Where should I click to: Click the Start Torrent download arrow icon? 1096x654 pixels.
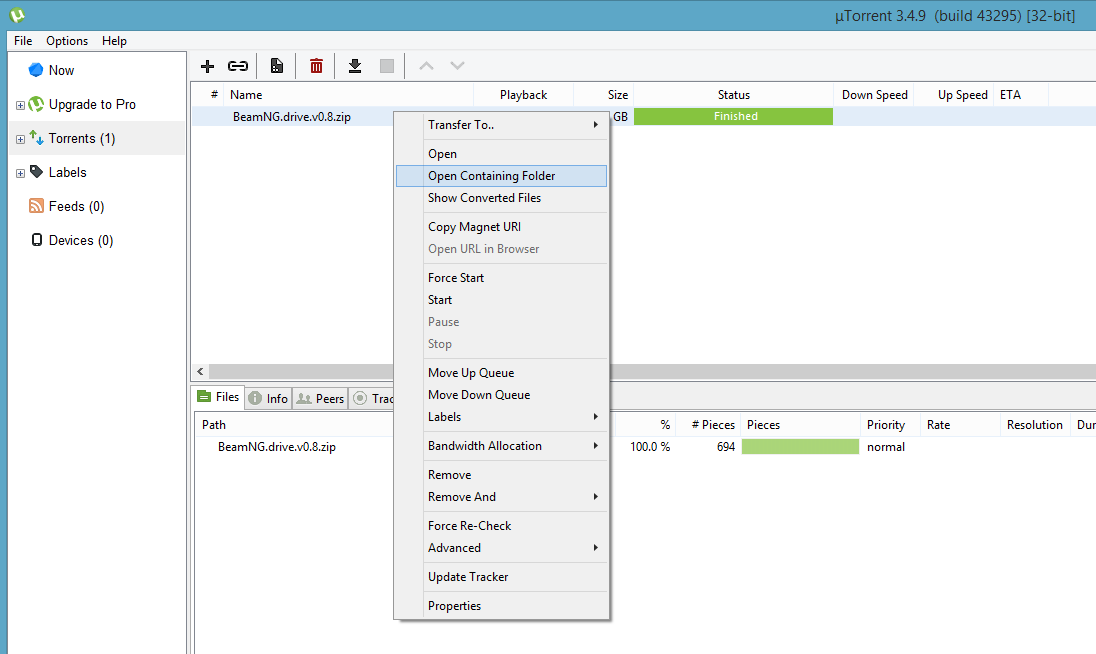click(354, 66)
